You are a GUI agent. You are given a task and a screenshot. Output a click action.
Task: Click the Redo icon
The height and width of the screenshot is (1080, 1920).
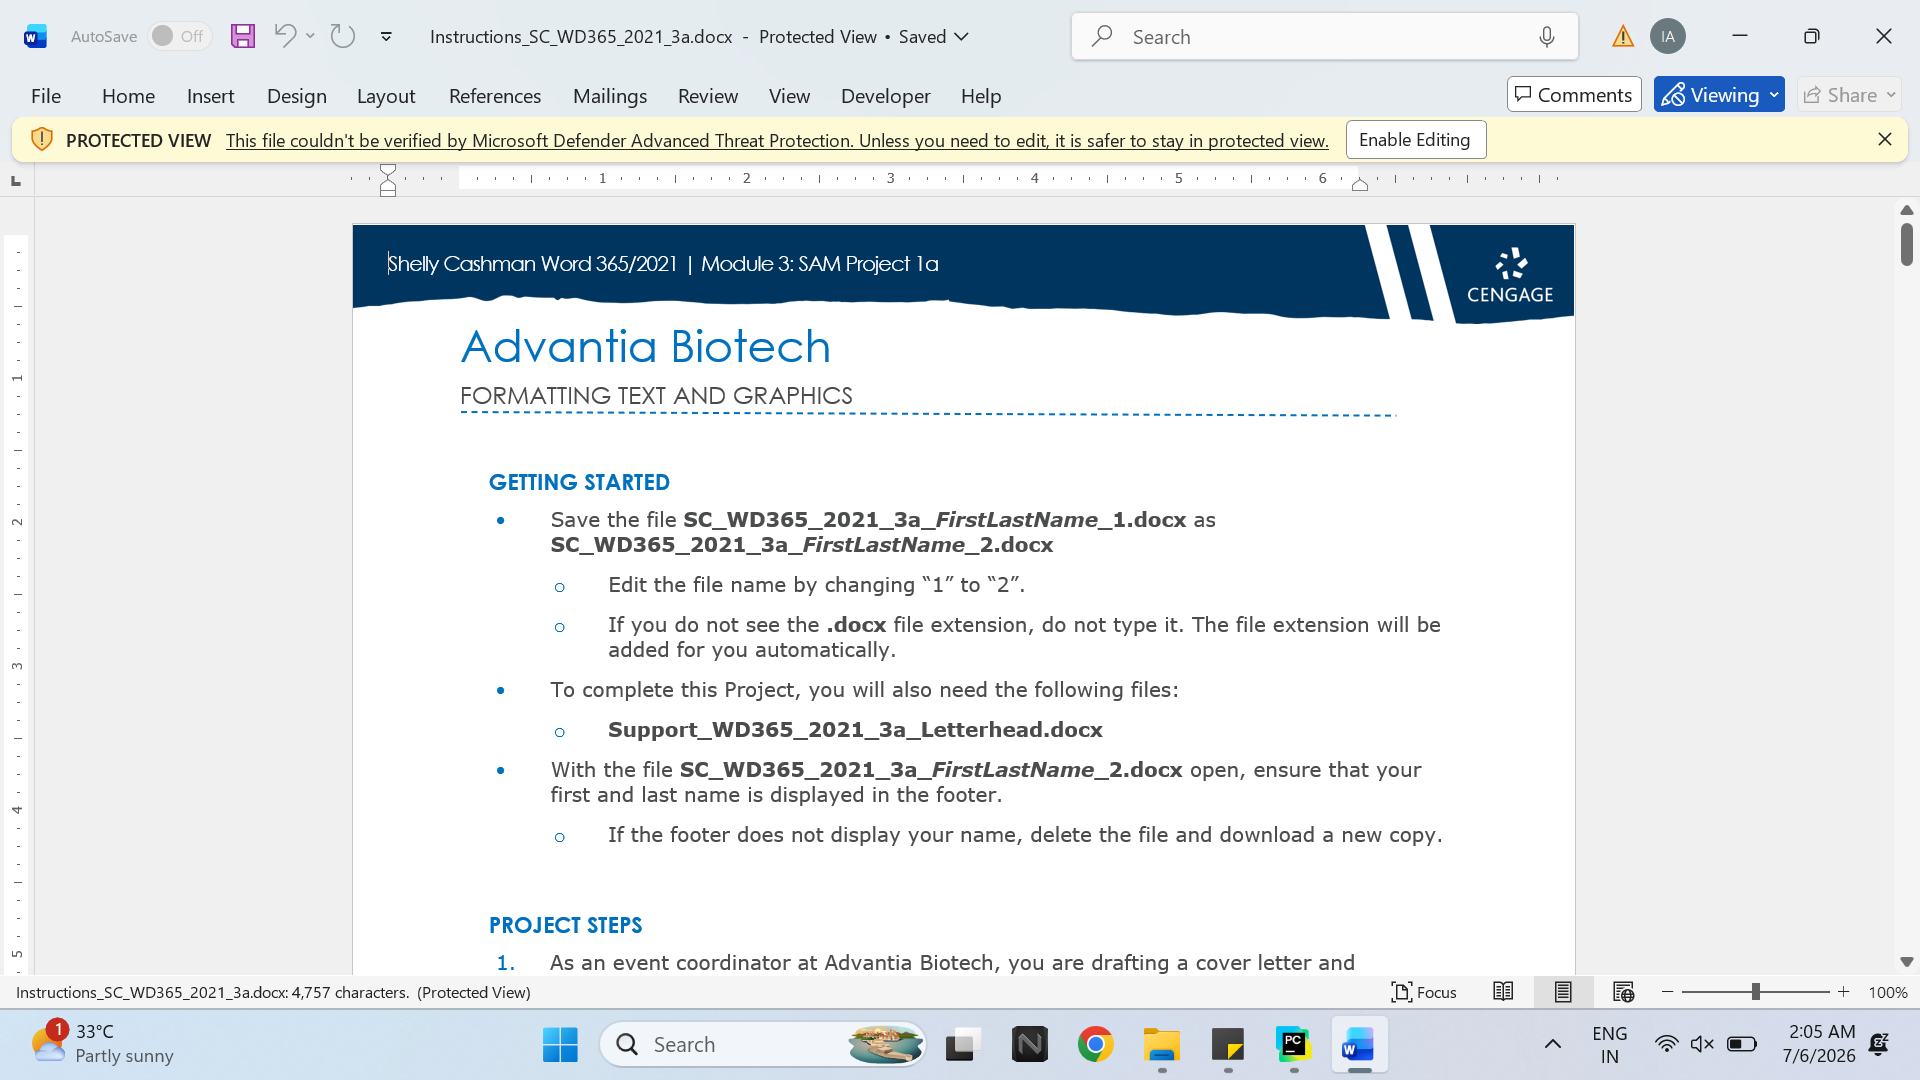pyautogui.click(x=343, y=36)
